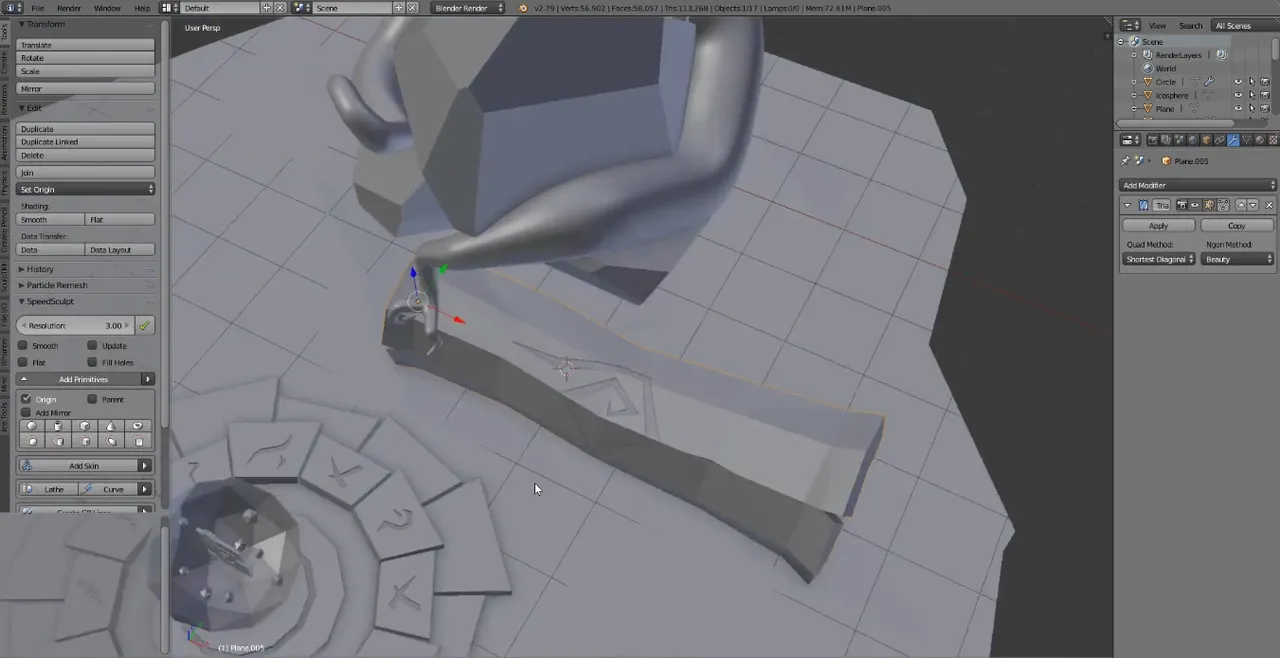Move the Triangulate modifier down
The image size is (1280, 658).
pyautogui.click(x=1253, y=205)
